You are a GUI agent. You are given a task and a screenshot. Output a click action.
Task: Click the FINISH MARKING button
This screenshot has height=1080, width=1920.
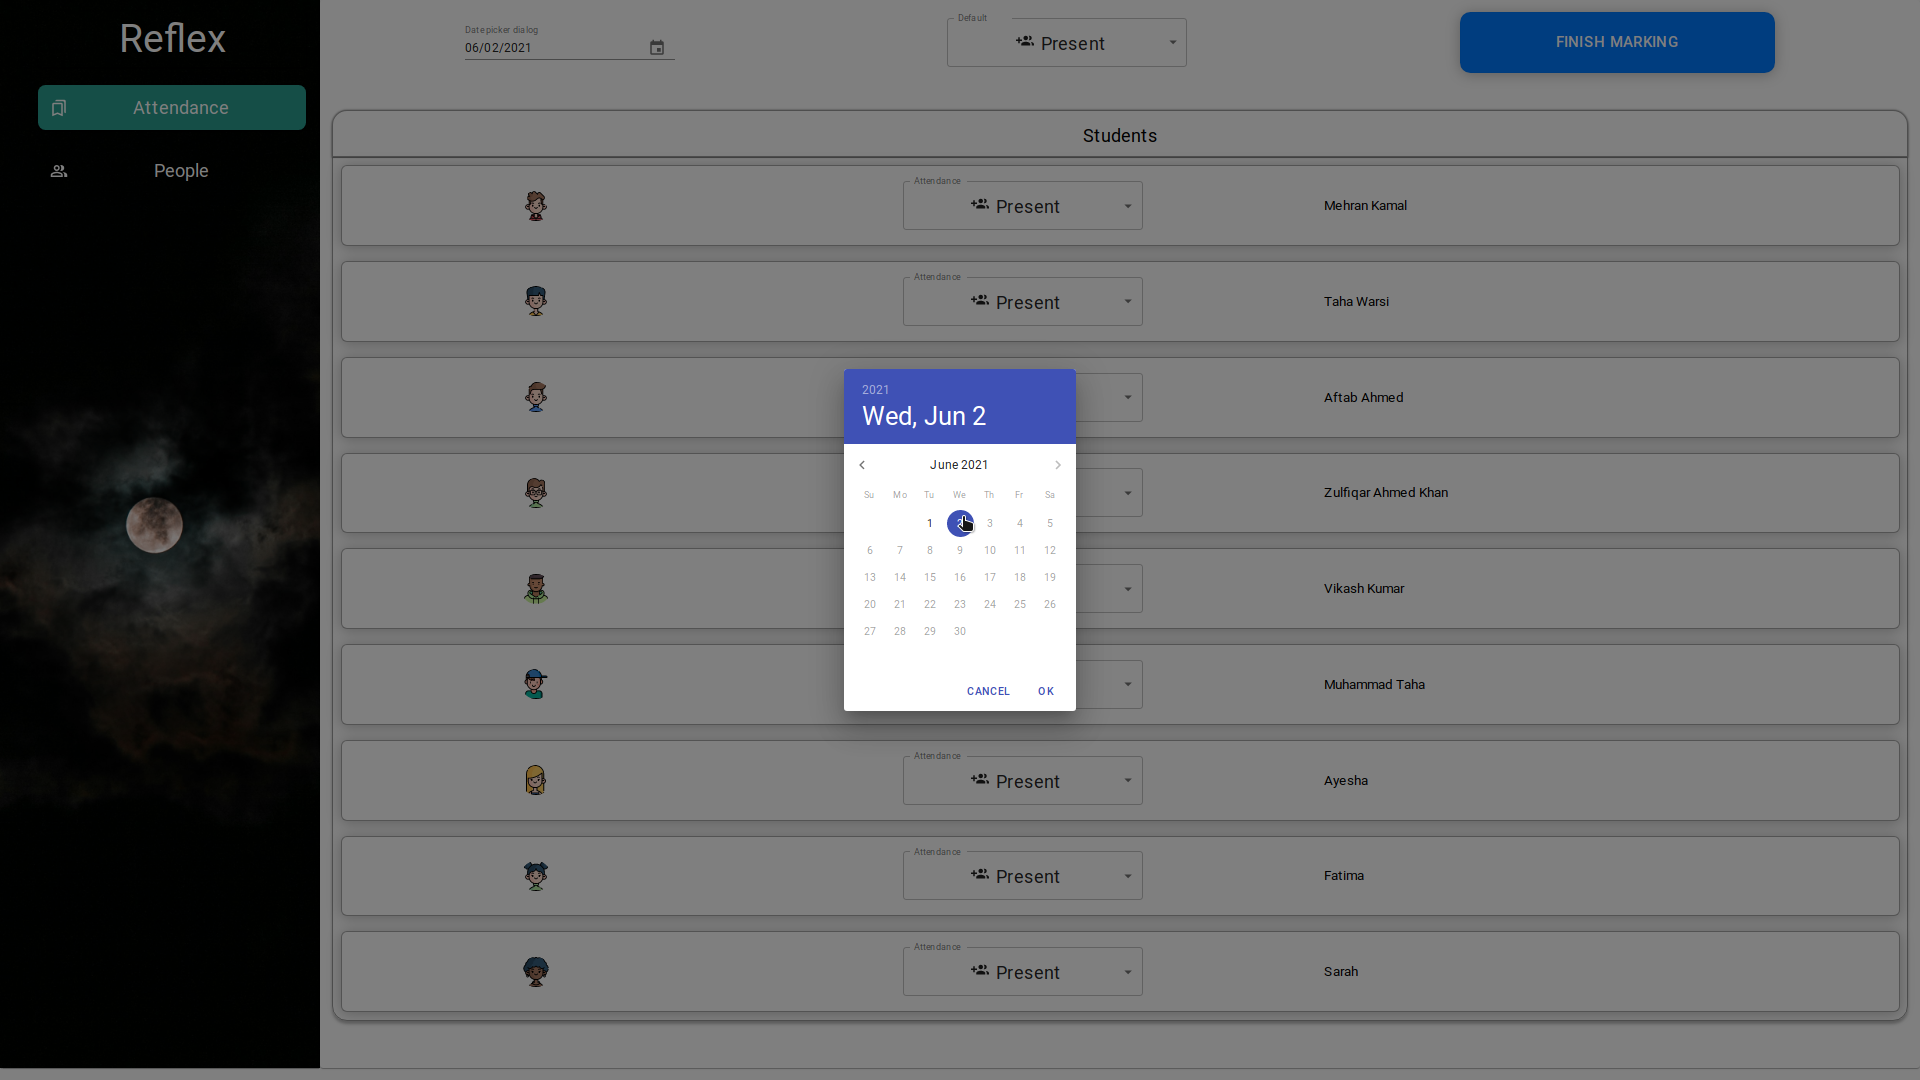pos(1616,42)
